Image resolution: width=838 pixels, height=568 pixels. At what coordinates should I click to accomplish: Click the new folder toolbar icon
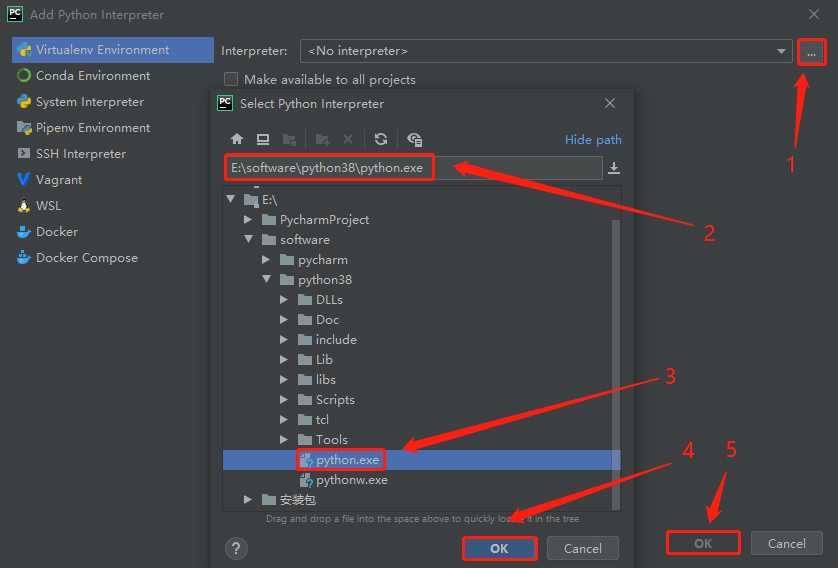pos(322,139)
